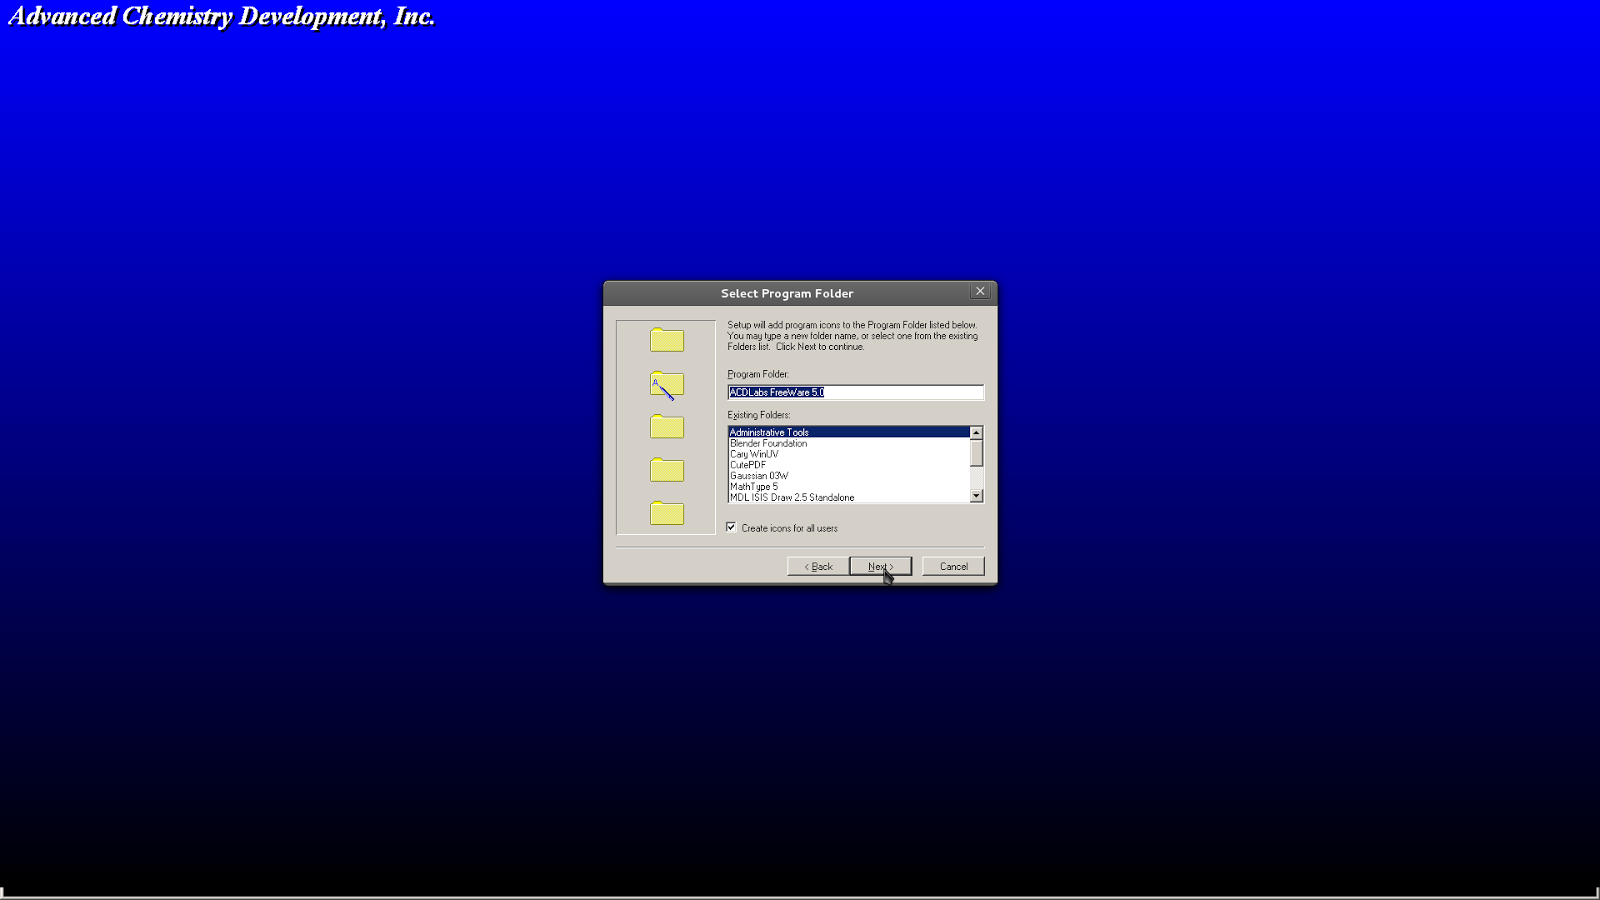The height and width of the screenshot is (900, 1600).
Task: Click the third folder icon in sidebar
Action: point(666,427)
